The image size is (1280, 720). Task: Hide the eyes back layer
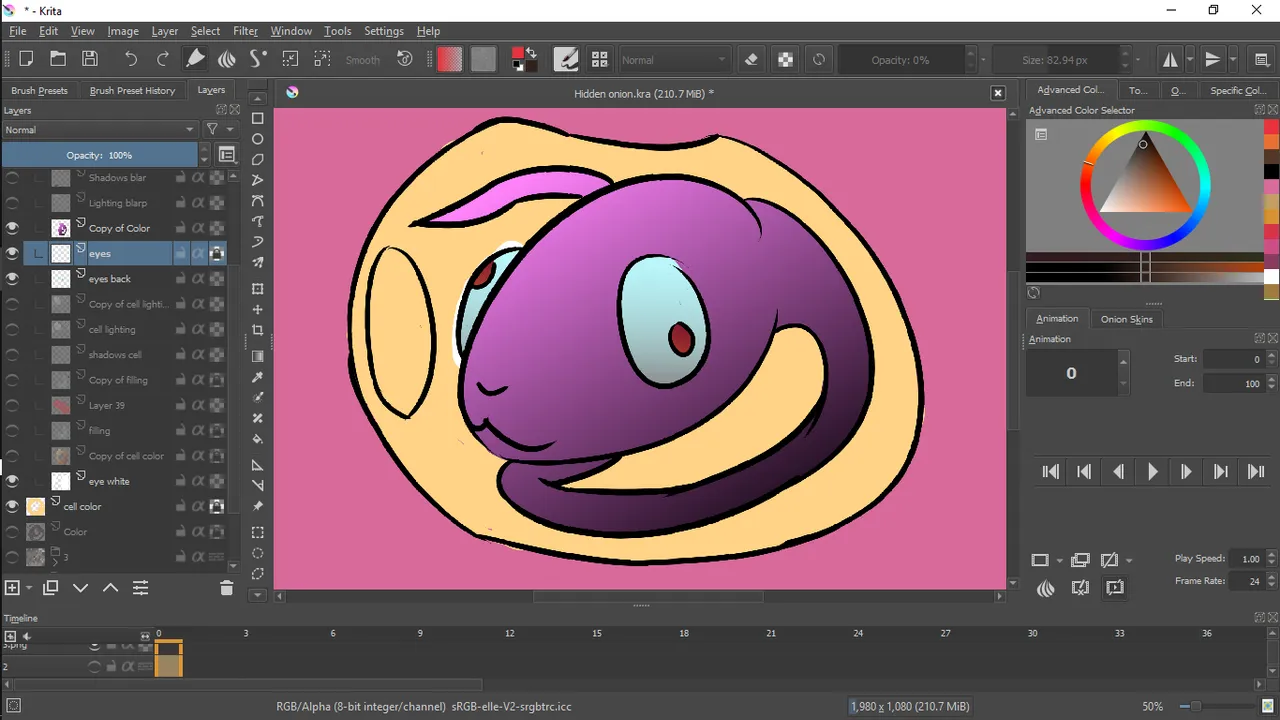coord(12,279)
